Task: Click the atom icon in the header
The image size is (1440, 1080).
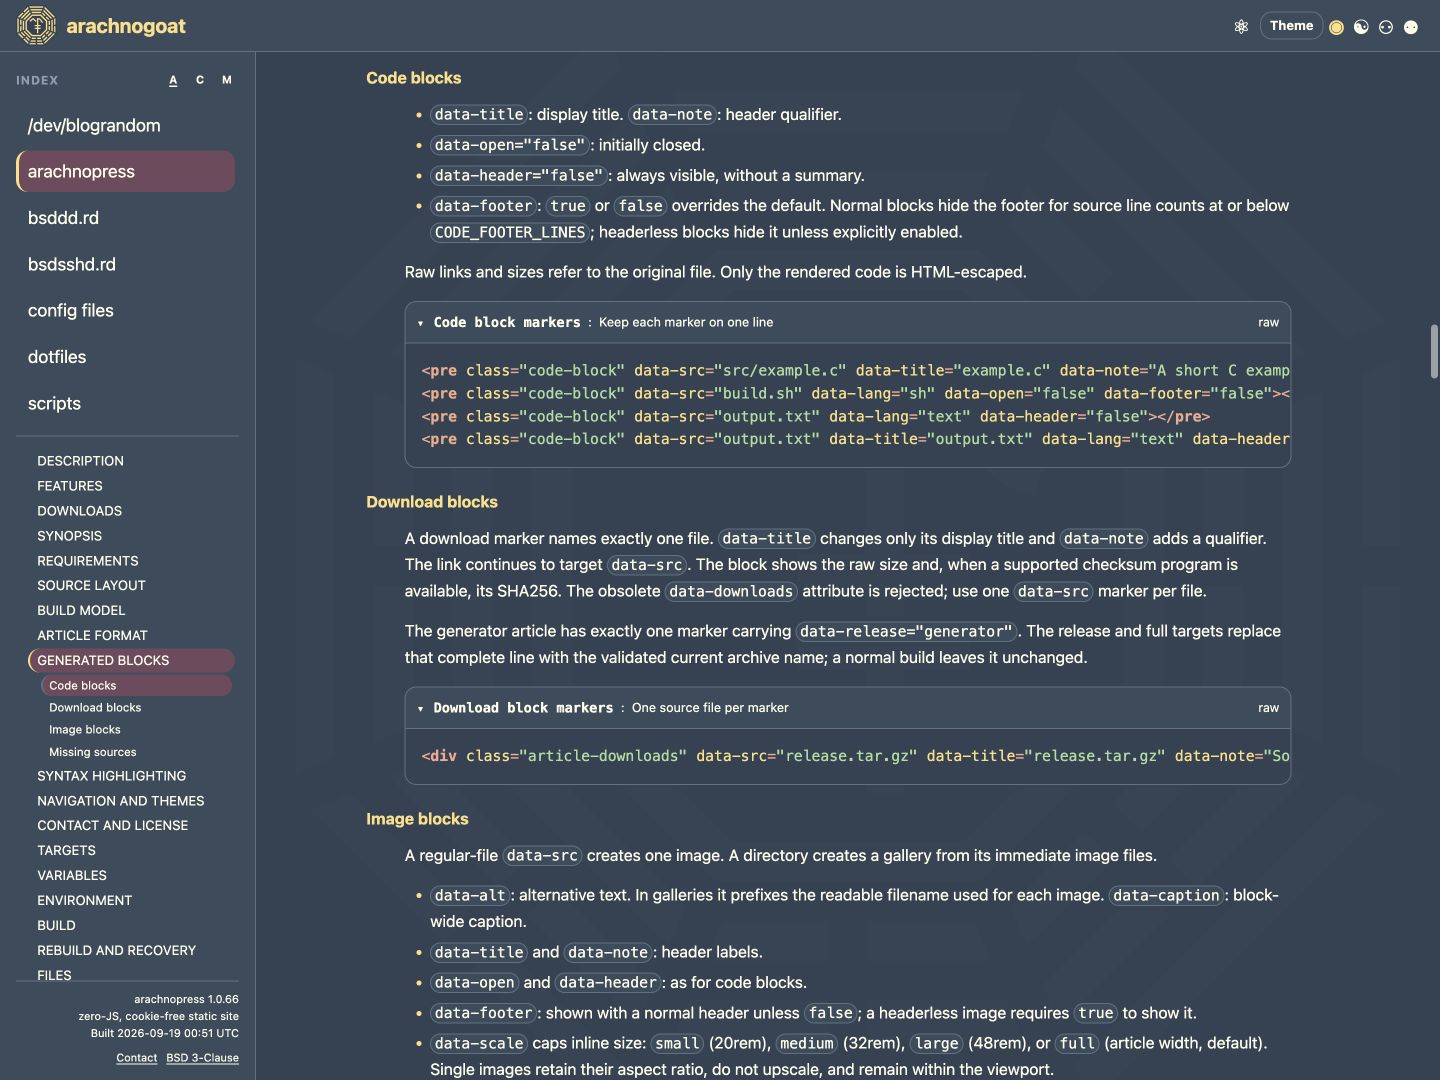Action: pos(1241,27)
